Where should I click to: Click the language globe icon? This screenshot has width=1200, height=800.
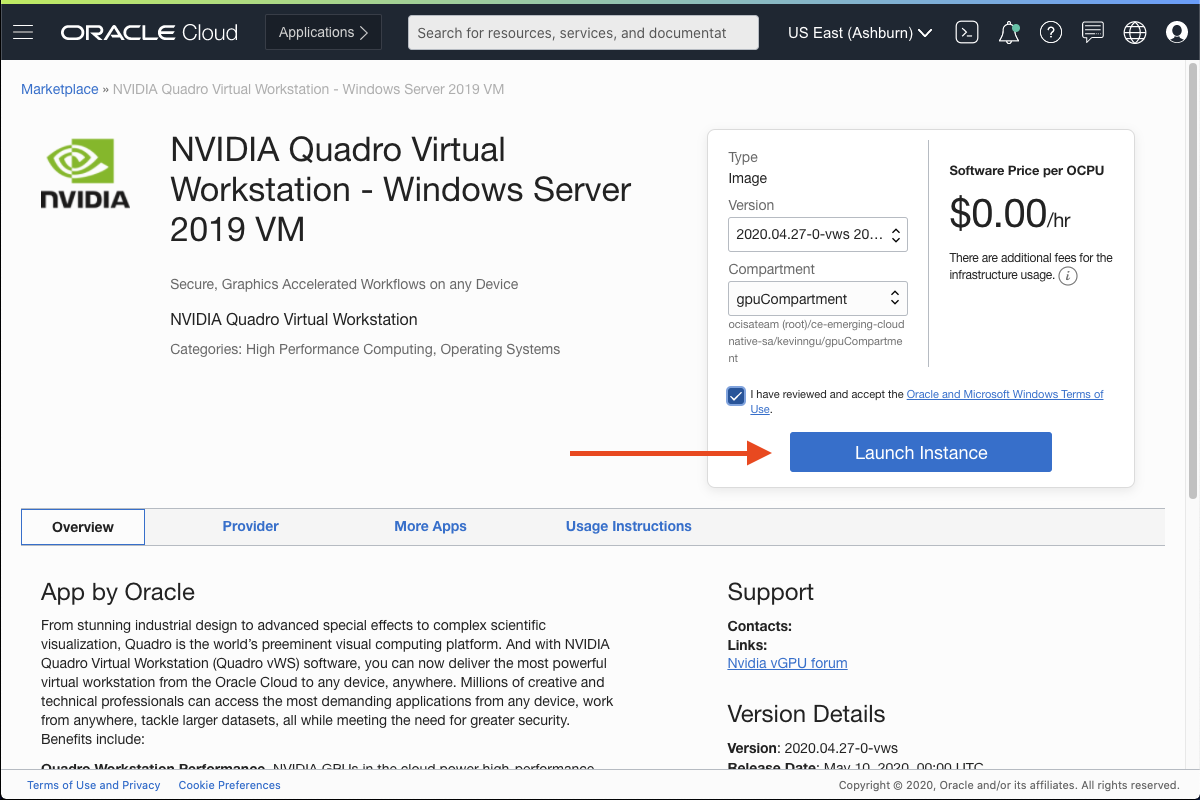point(1134,31)
